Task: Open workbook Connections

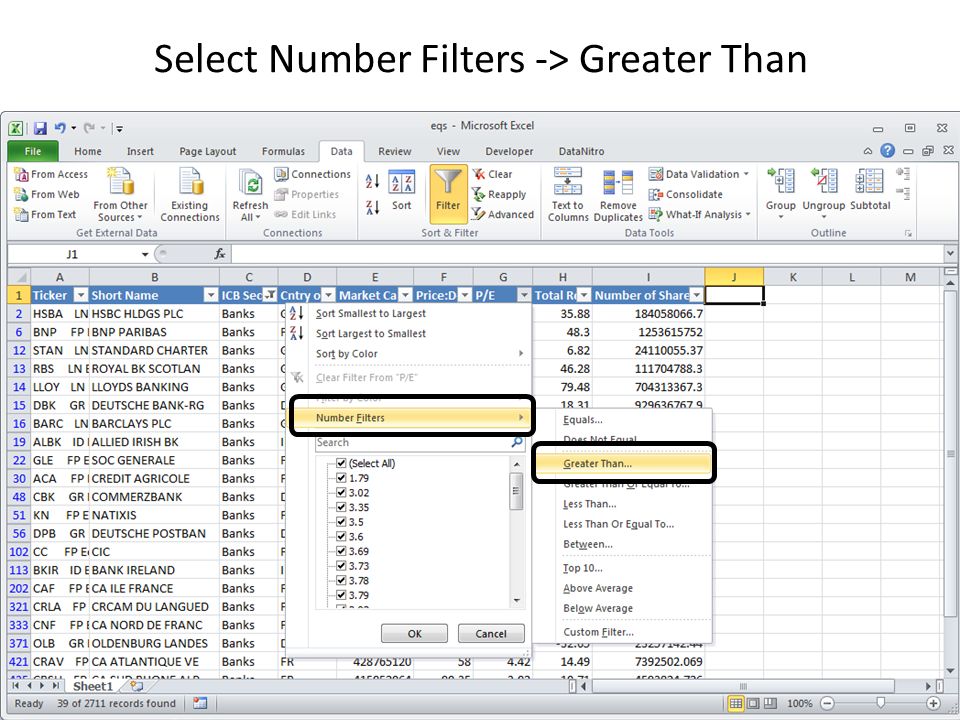Action: tap(312, 174)
